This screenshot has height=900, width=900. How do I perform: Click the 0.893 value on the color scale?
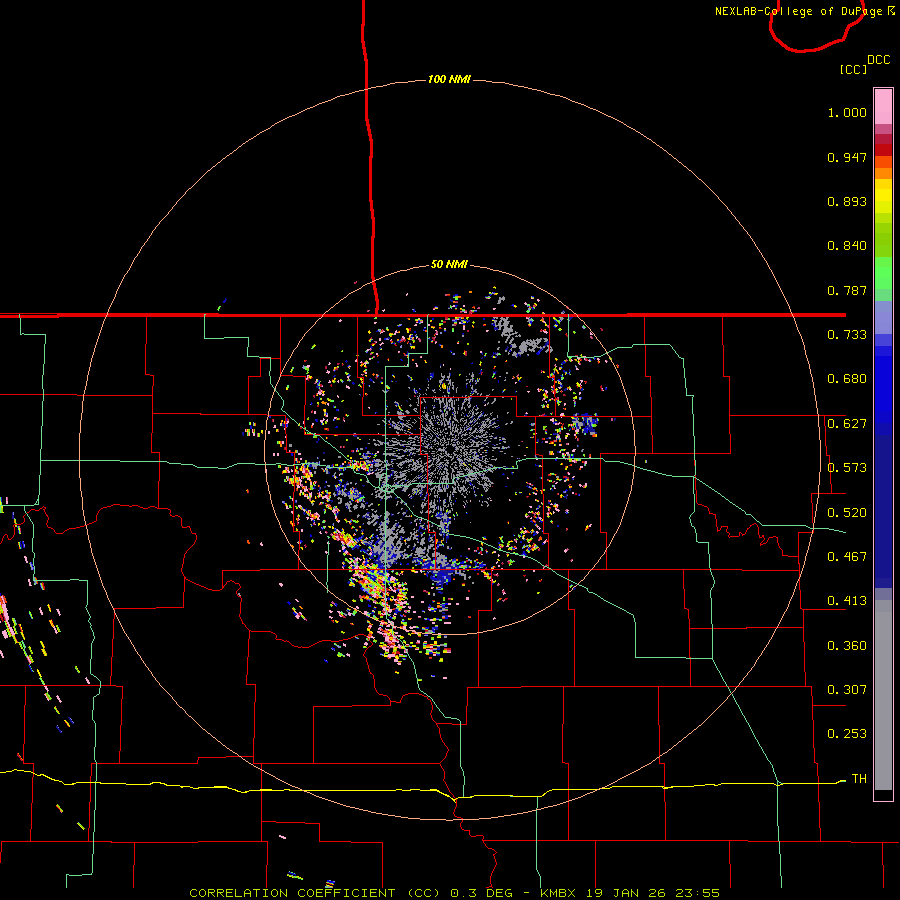pos(847,201)
